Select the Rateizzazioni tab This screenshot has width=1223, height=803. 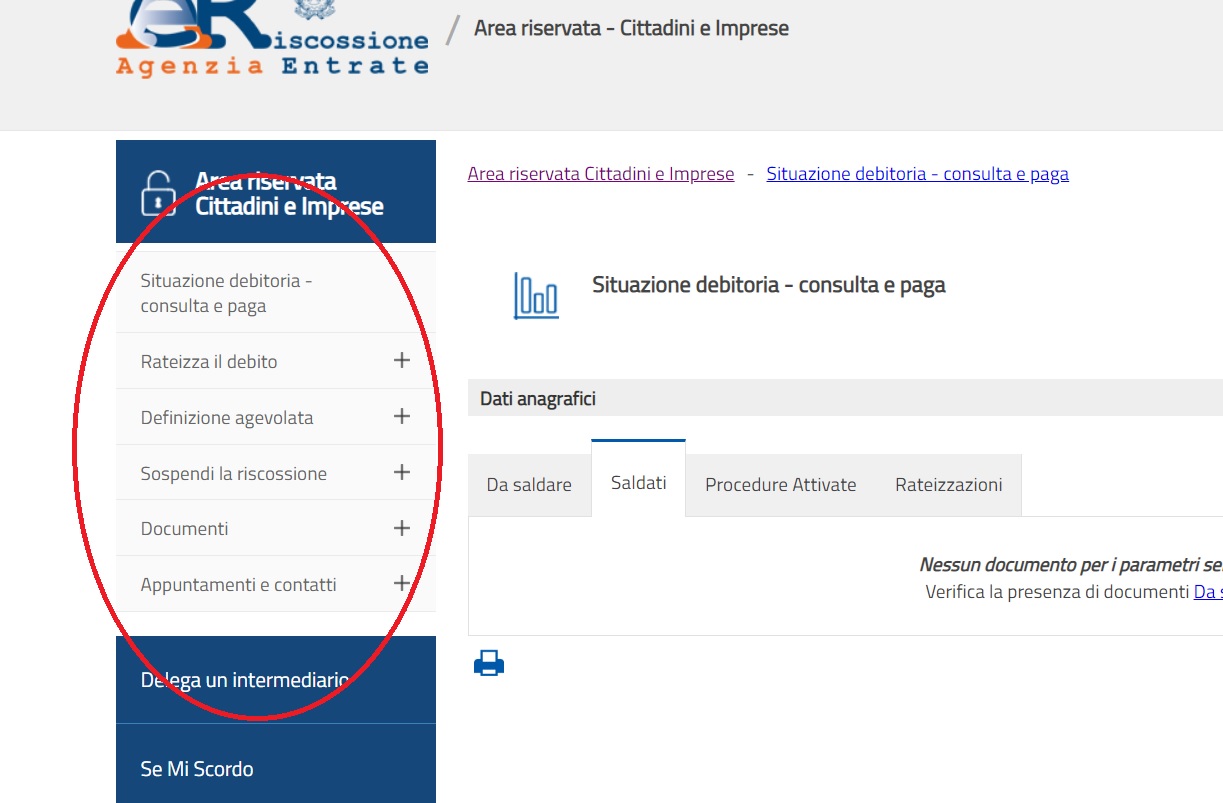click(x=948, y=484)
